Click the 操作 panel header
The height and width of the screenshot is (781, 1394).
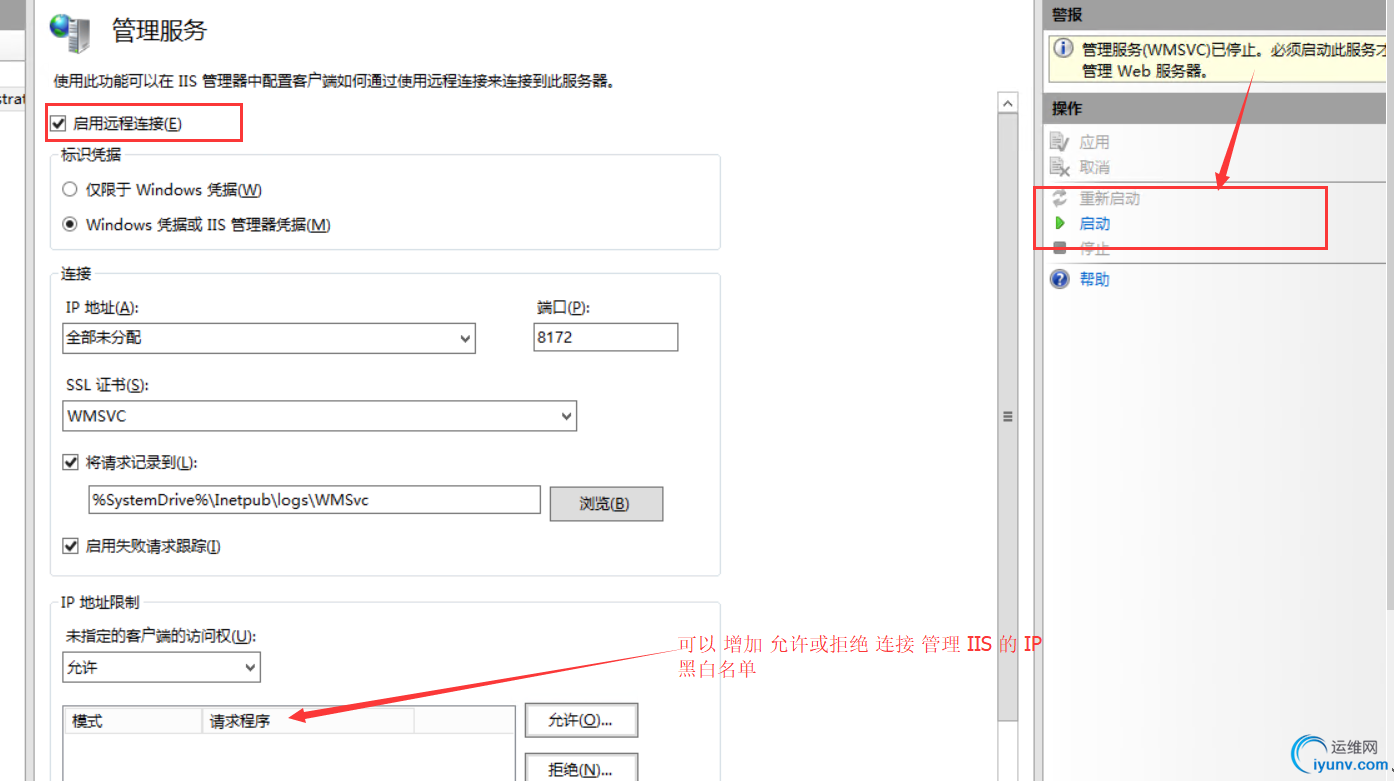(x=1215, y=108)
